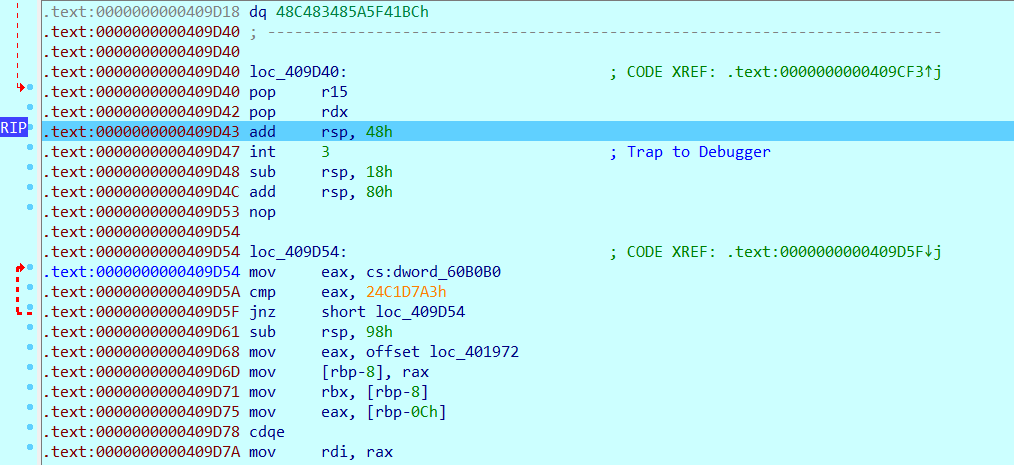This screenshot has height=465, width=1014.
Task: Click the RIP instruction pointer marker
Action: 14,128
